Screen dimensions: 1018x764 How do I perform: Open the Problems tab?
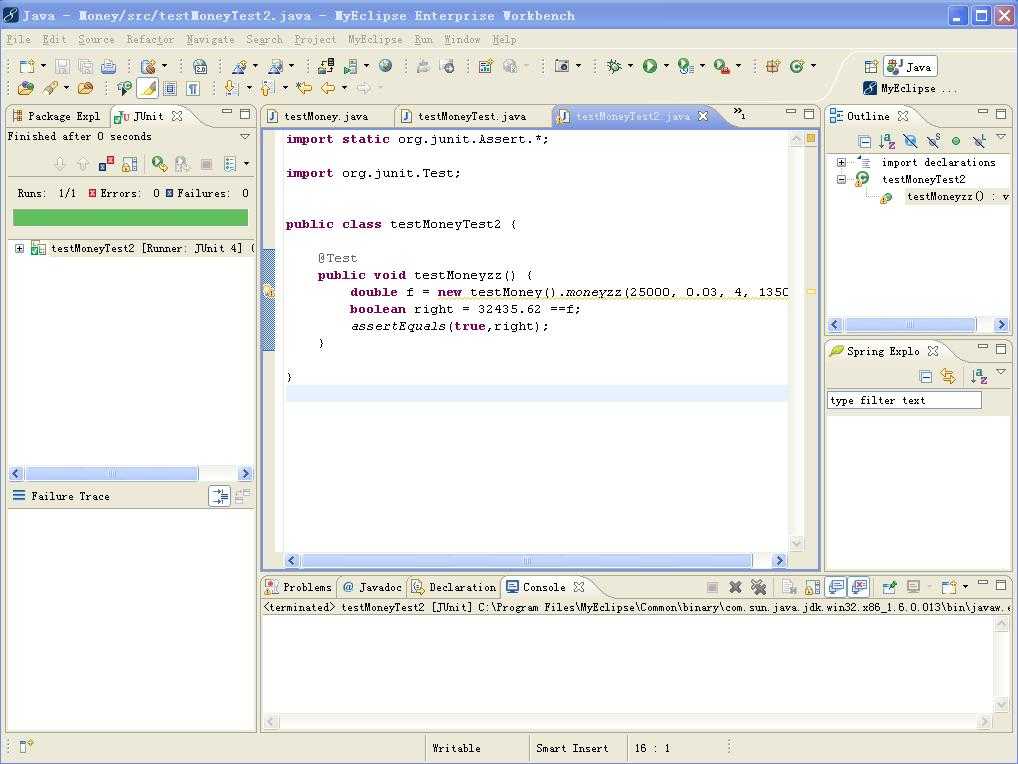[299, 587]
